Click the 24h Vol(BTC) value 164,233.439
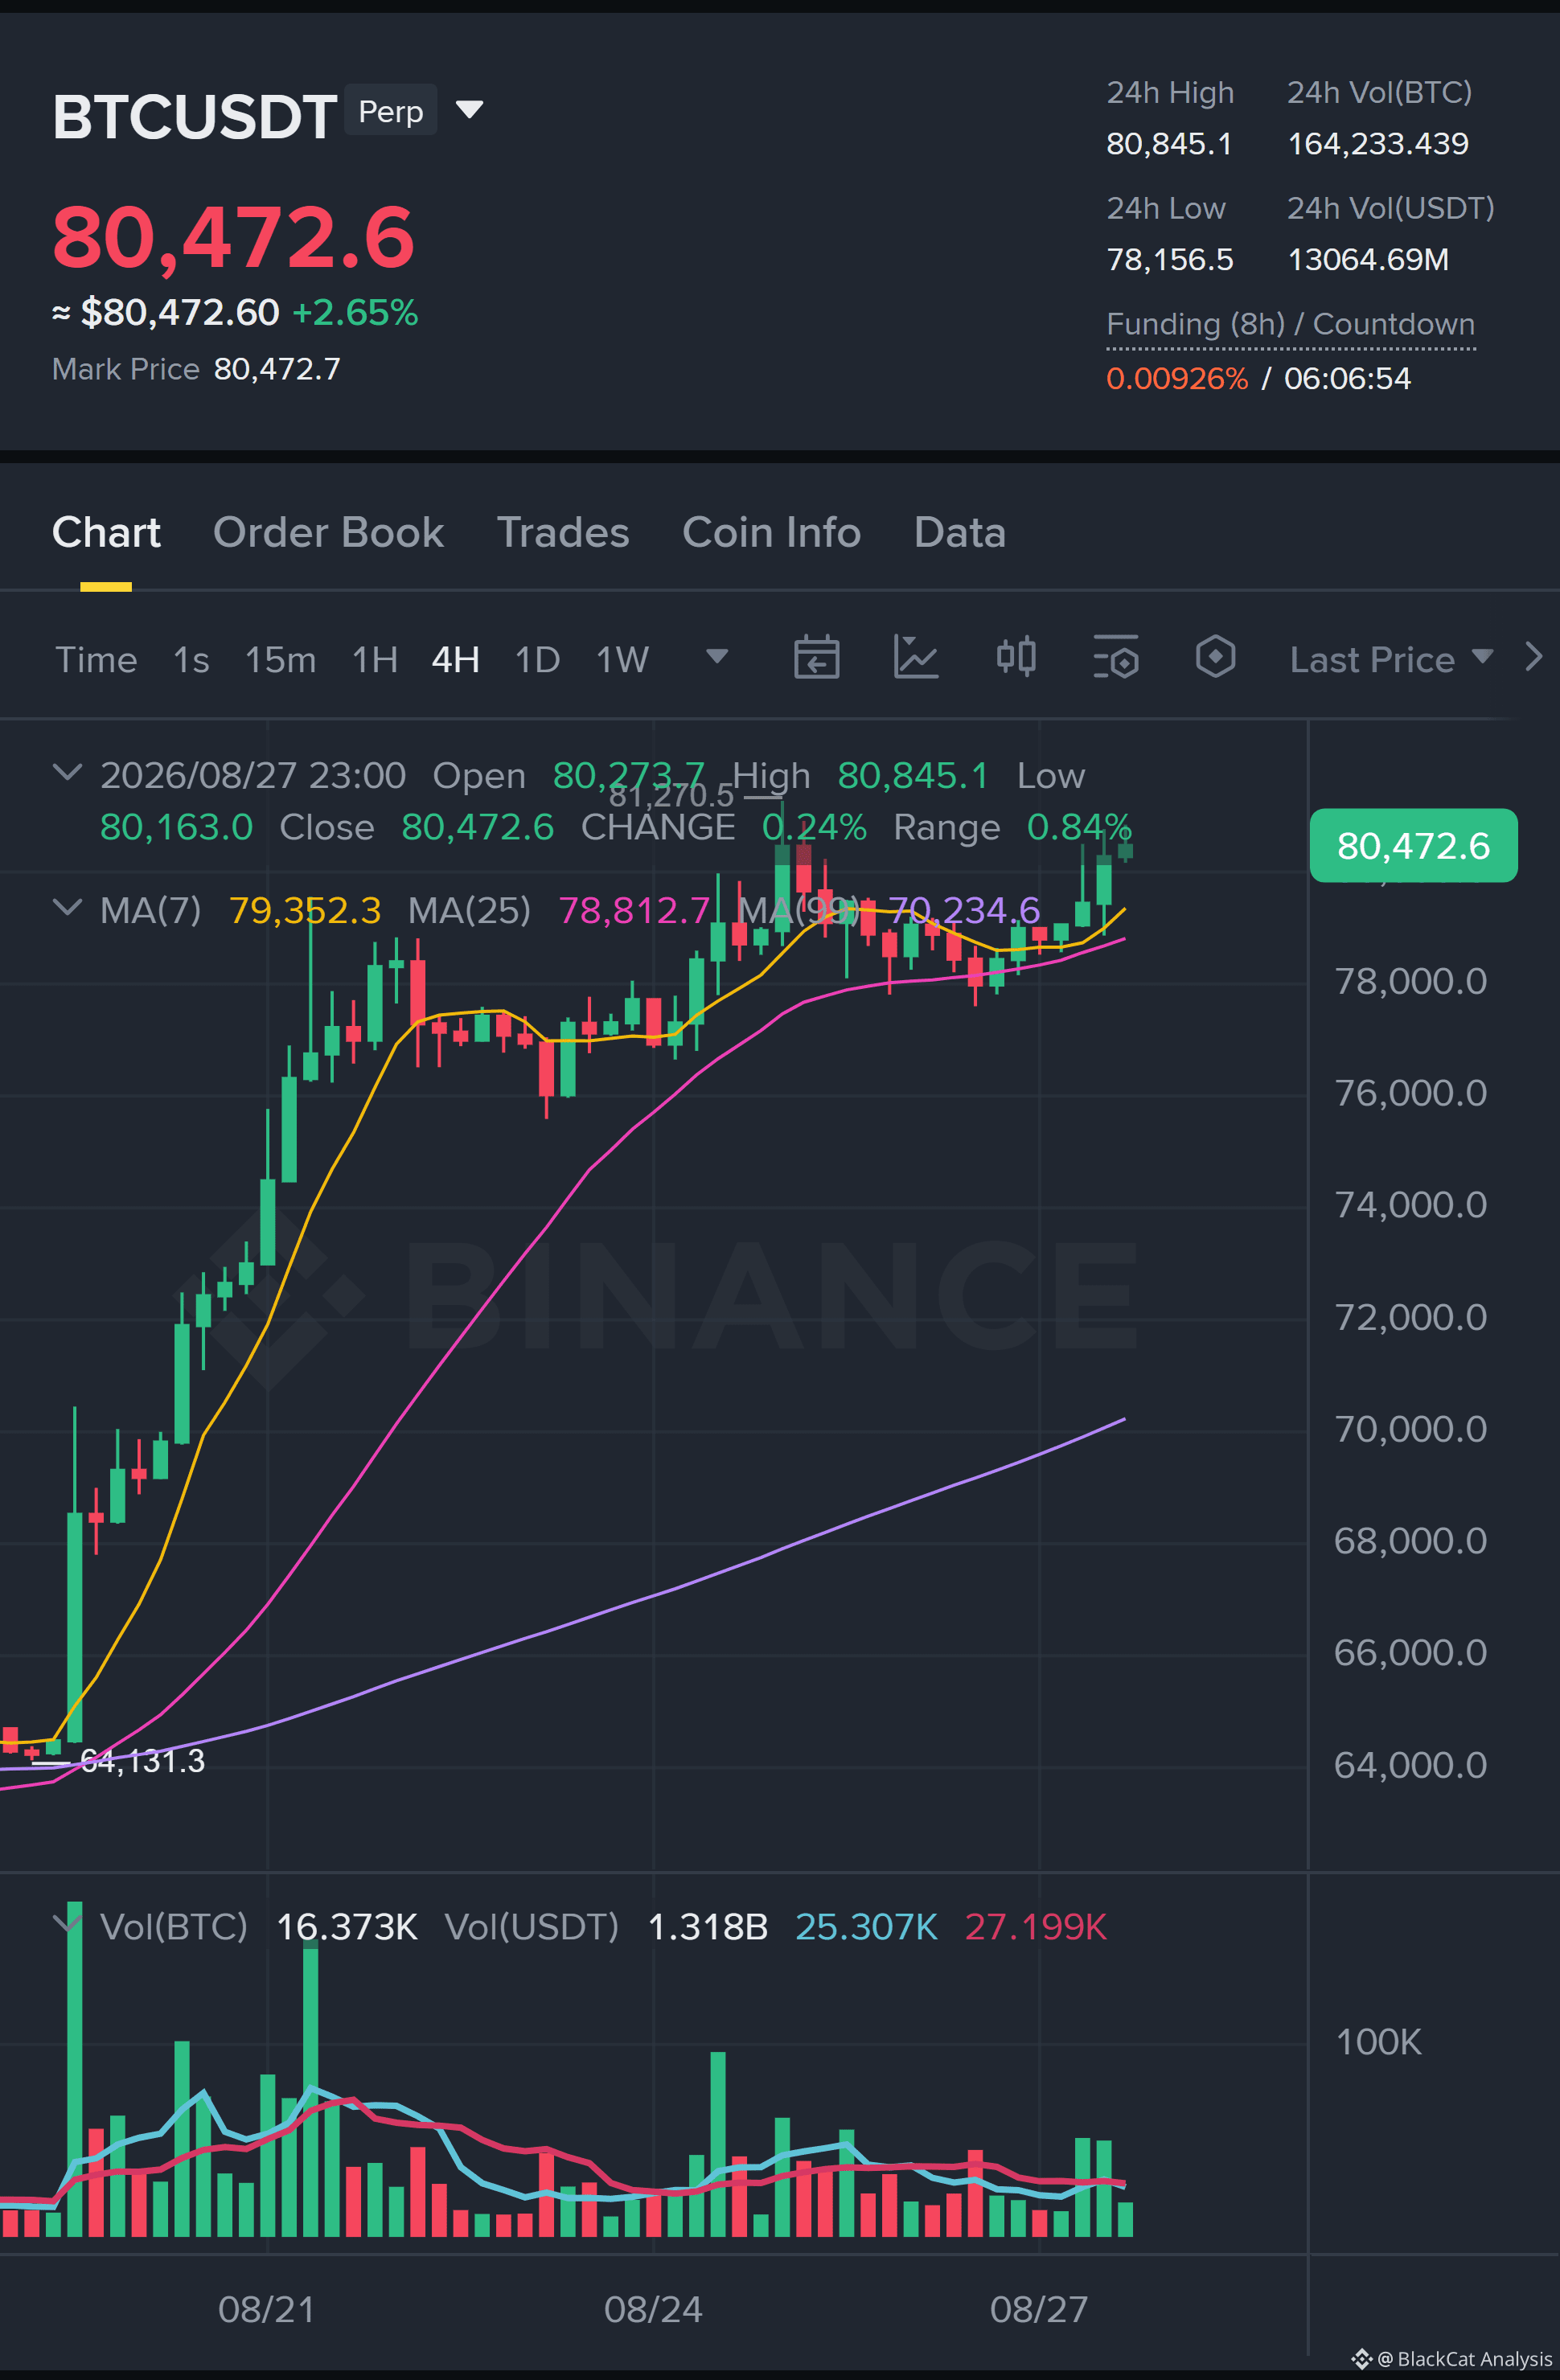1560x2380 pixels. [1378, 144]
